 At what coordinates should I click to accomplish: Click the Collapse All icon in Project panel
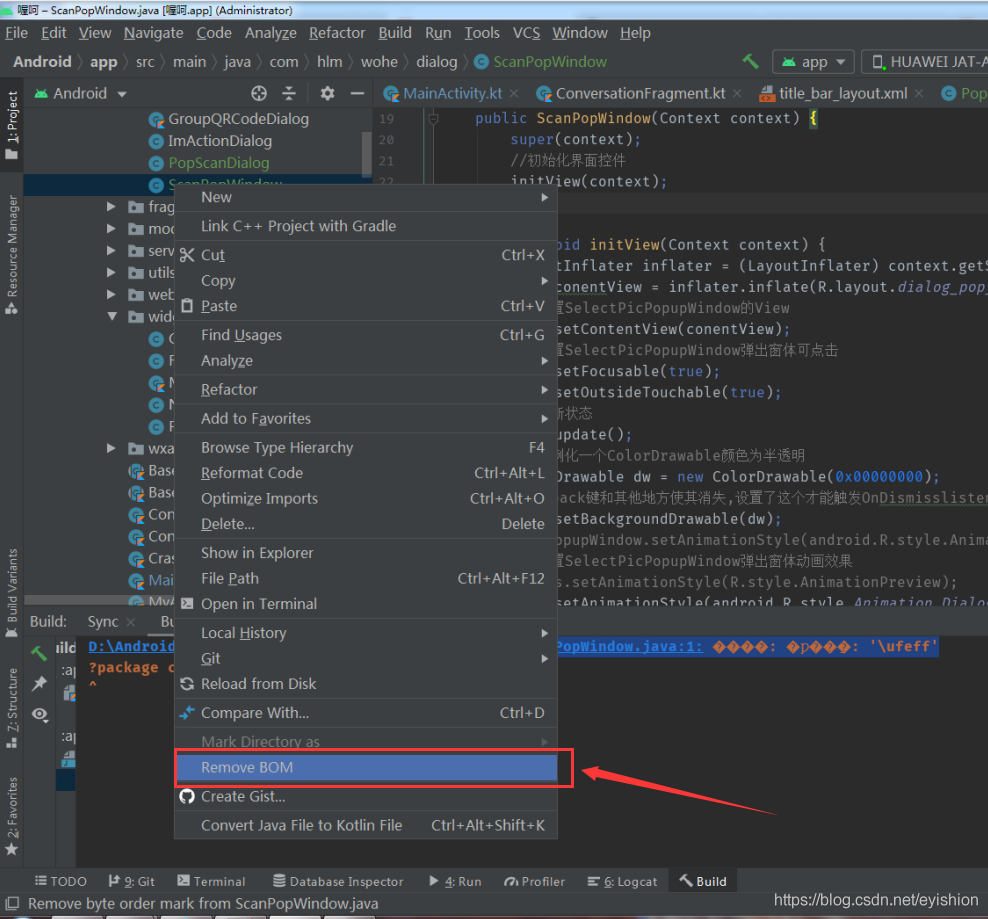pos(289,93)
